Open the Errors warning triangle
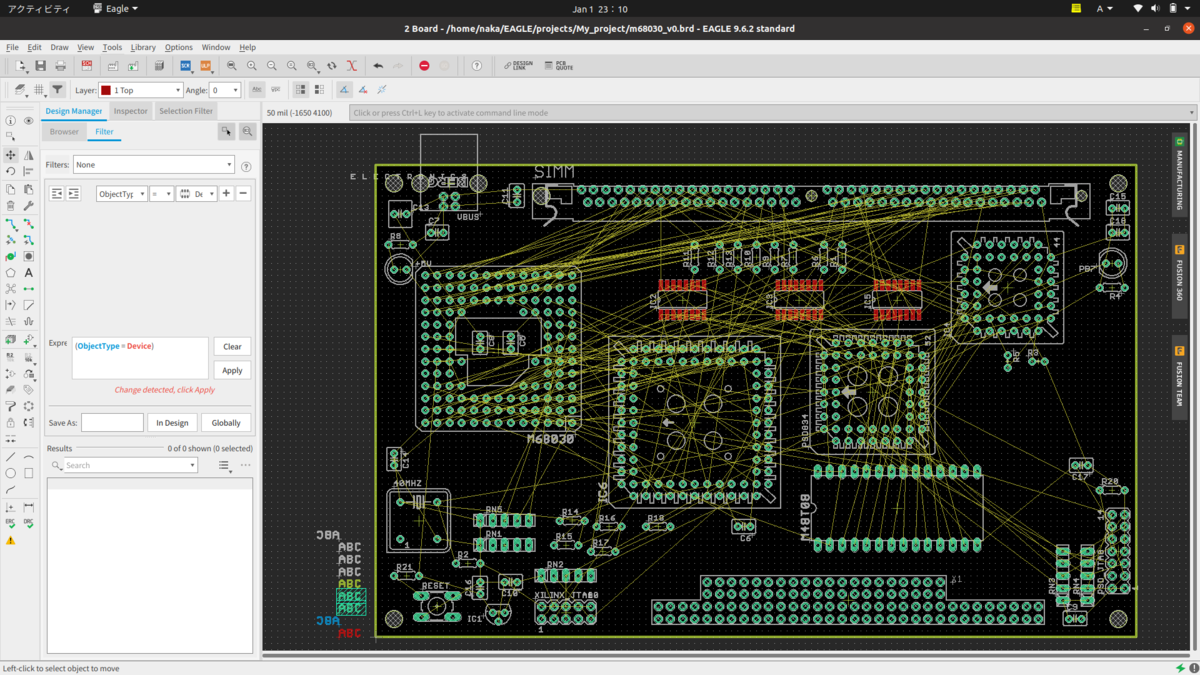 pyautogui.click(x=10, y=541)
